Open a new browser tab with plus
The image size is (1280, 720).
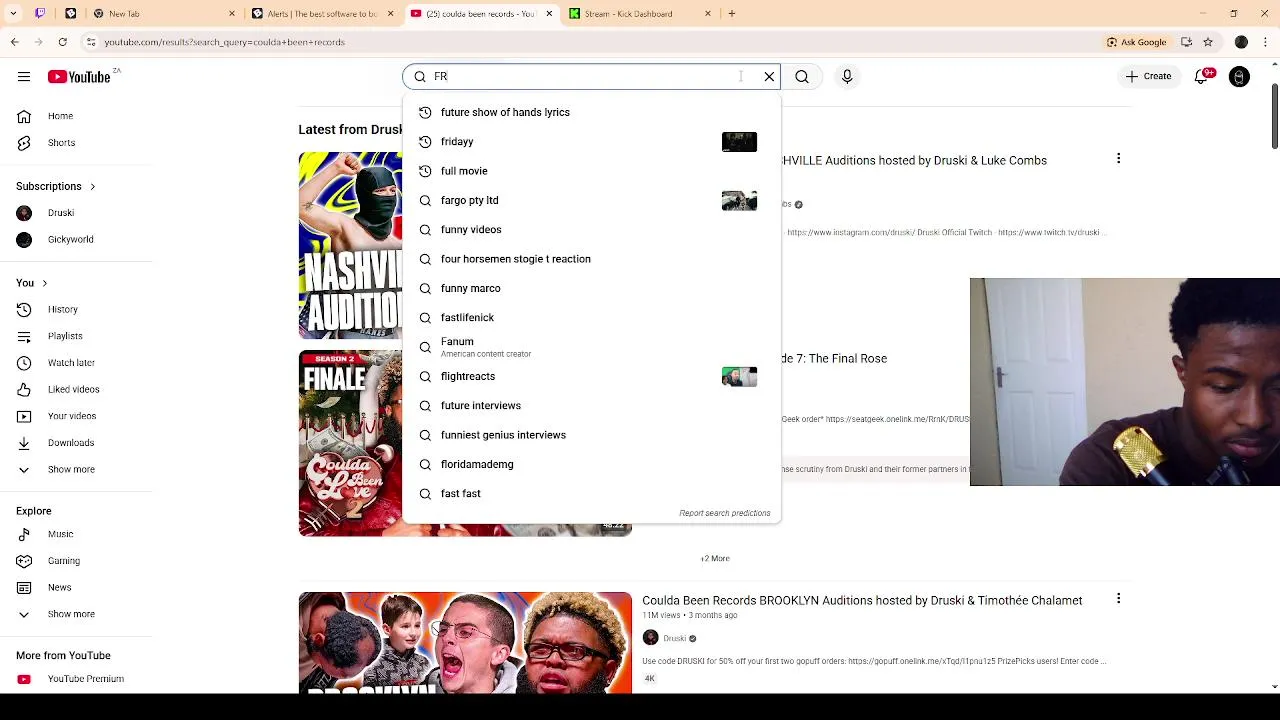732,14
